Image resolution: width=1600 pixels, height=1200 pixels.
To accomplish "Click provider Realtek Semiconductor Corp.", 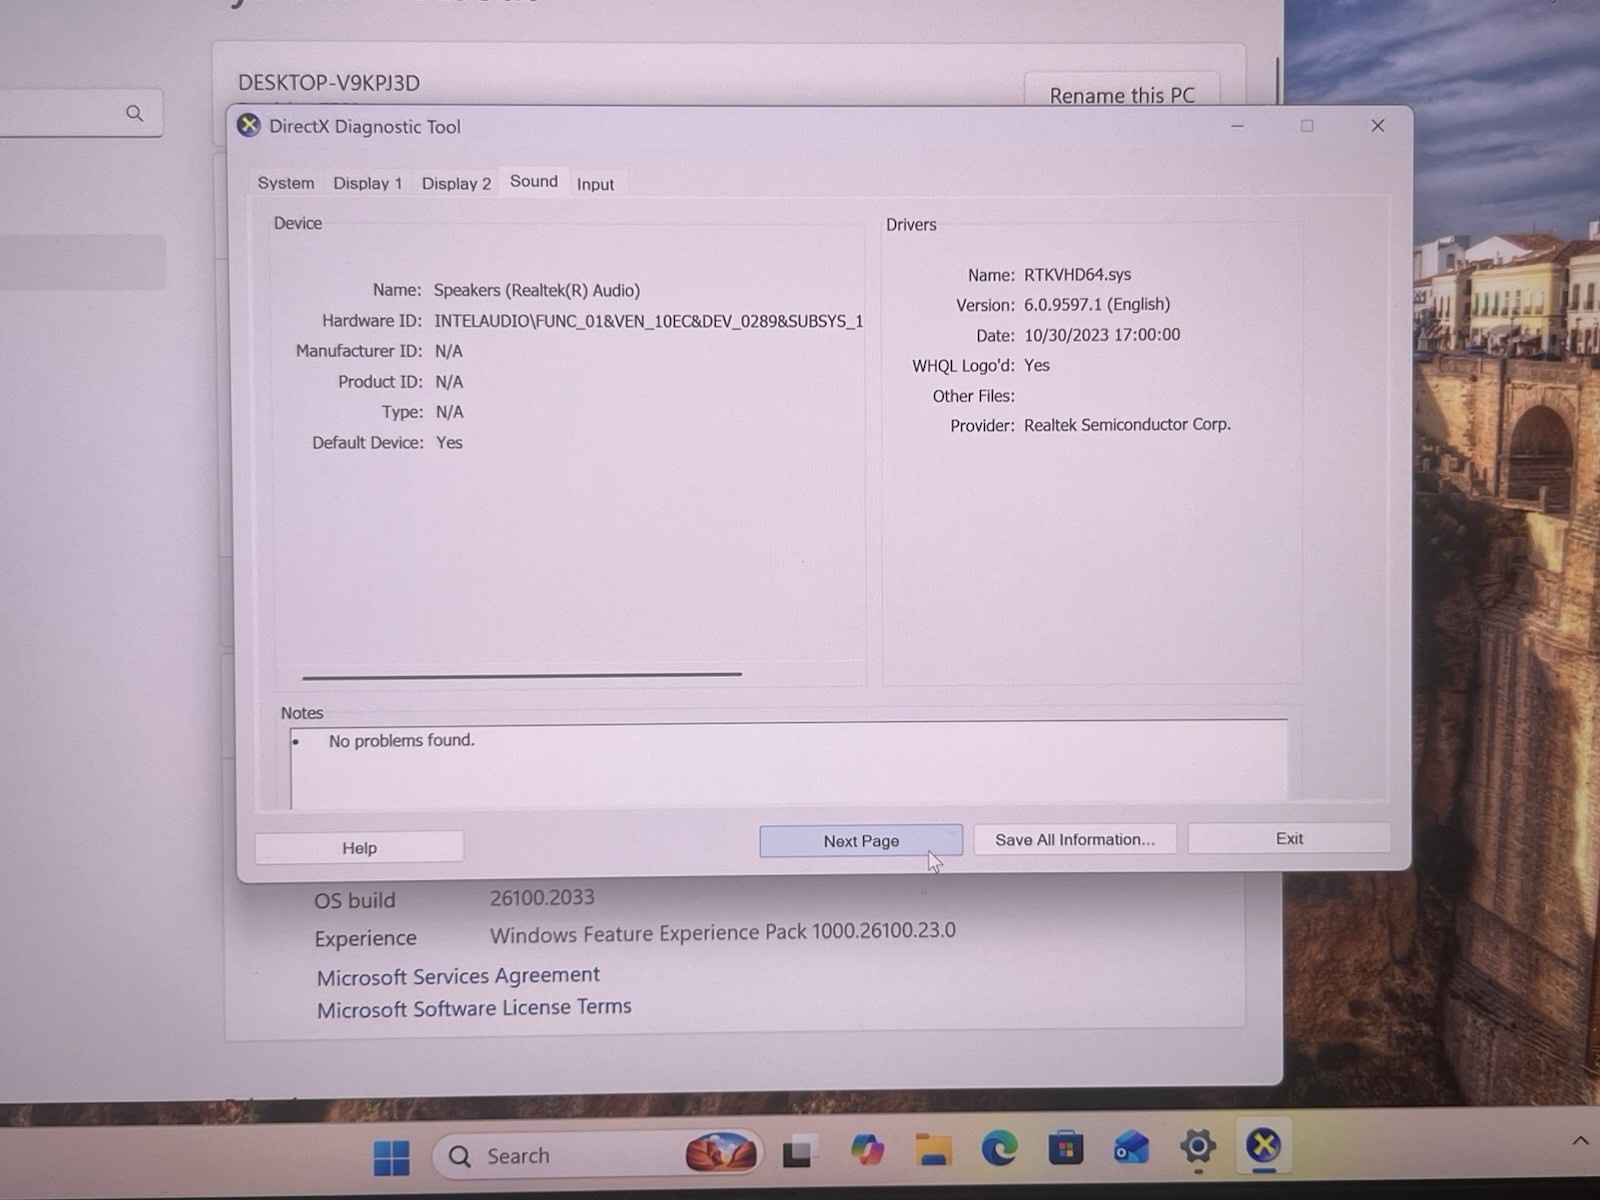I will click(x=1127, y=425).
